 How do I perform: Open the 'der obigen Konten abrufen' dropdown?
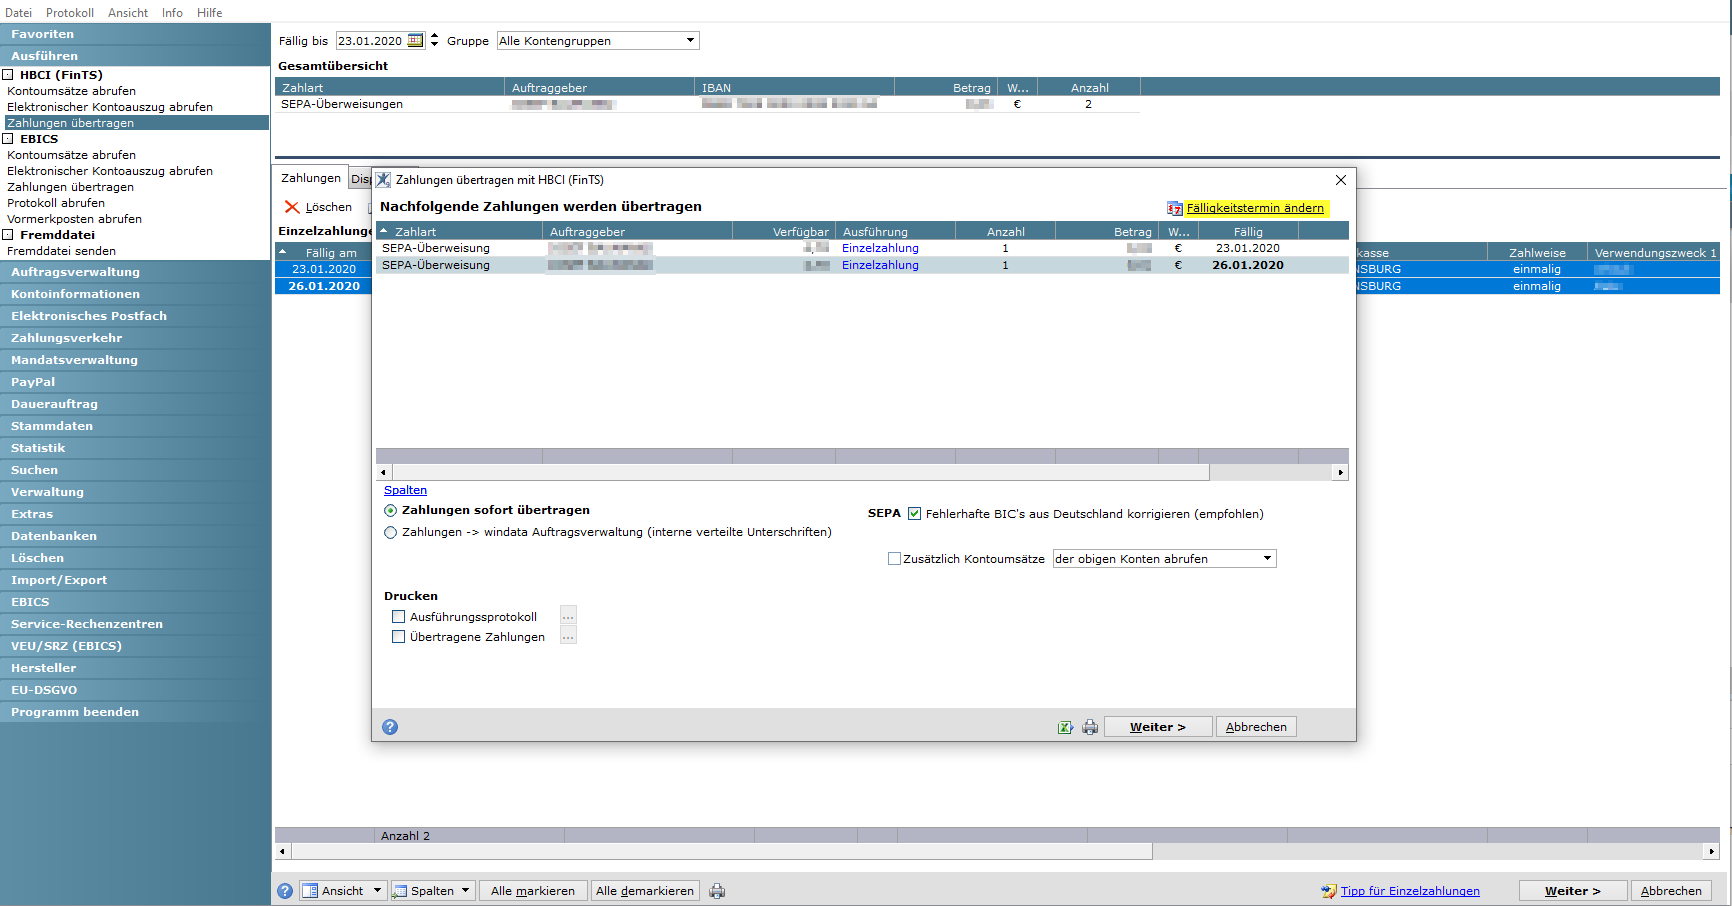(x=1267, y=559)
